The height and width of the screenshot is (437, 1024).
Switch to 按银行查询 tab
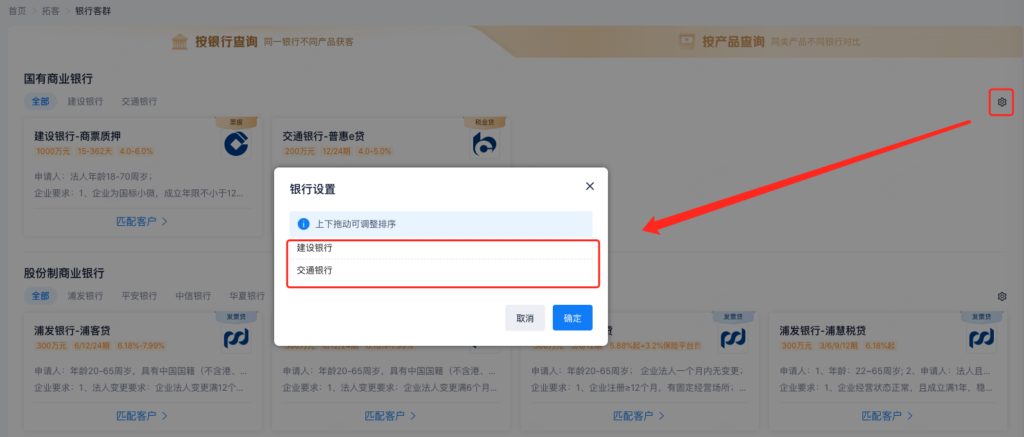click(x=262, y=42)
